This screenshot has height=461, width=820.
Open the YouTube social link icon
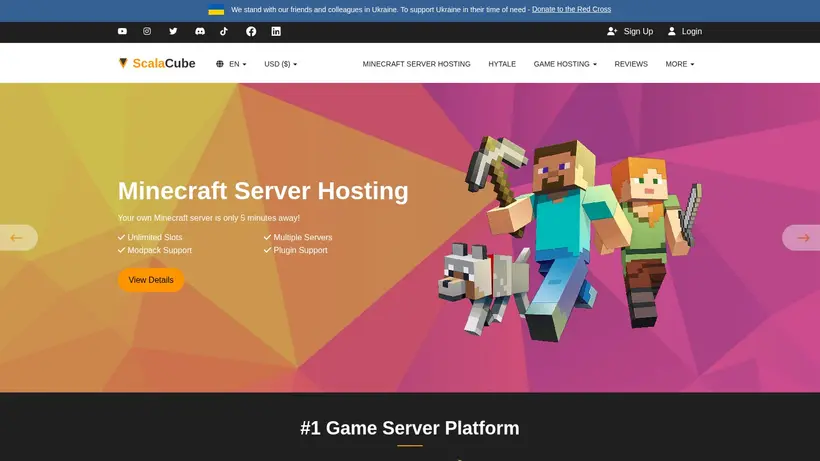tap(122, 31)
